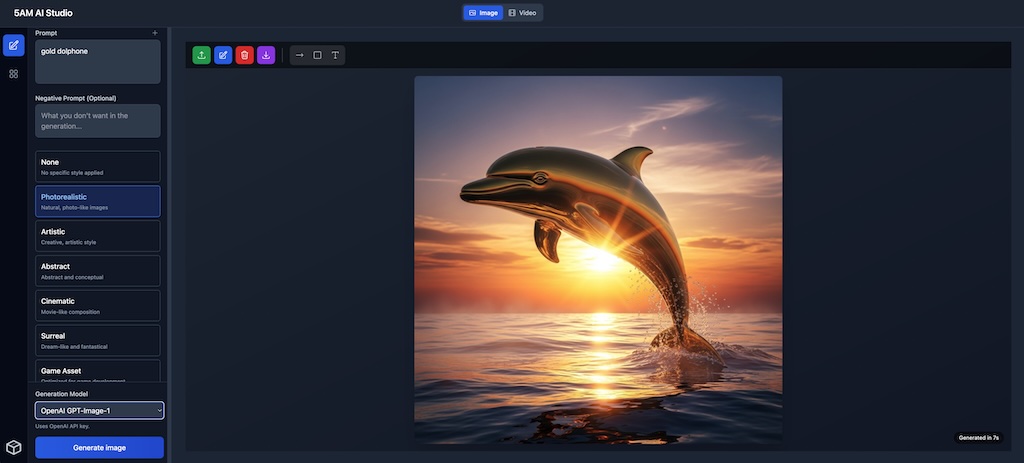
Task: Switch to the Image mode tab
Action: click(483, 12)
